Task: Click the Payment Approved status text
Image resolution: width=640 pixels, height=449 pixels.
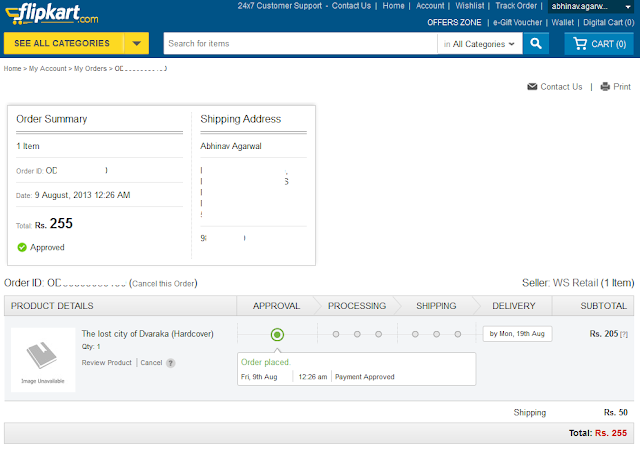Action: pyautogui.click(x=364, y=377)
